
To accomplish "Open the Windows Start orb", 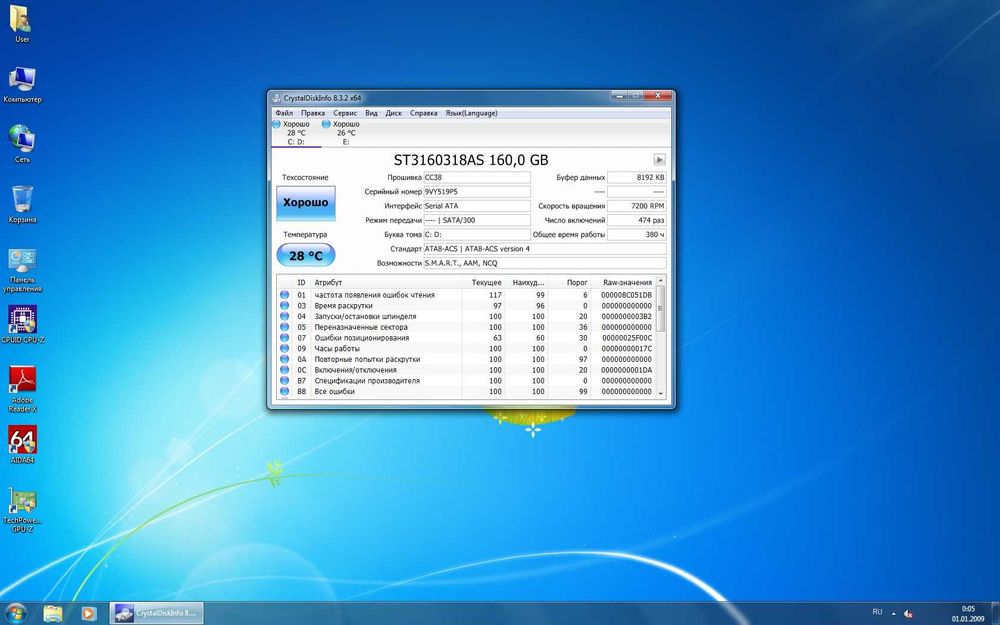I will pyautogui.click(x=15, y=613).
